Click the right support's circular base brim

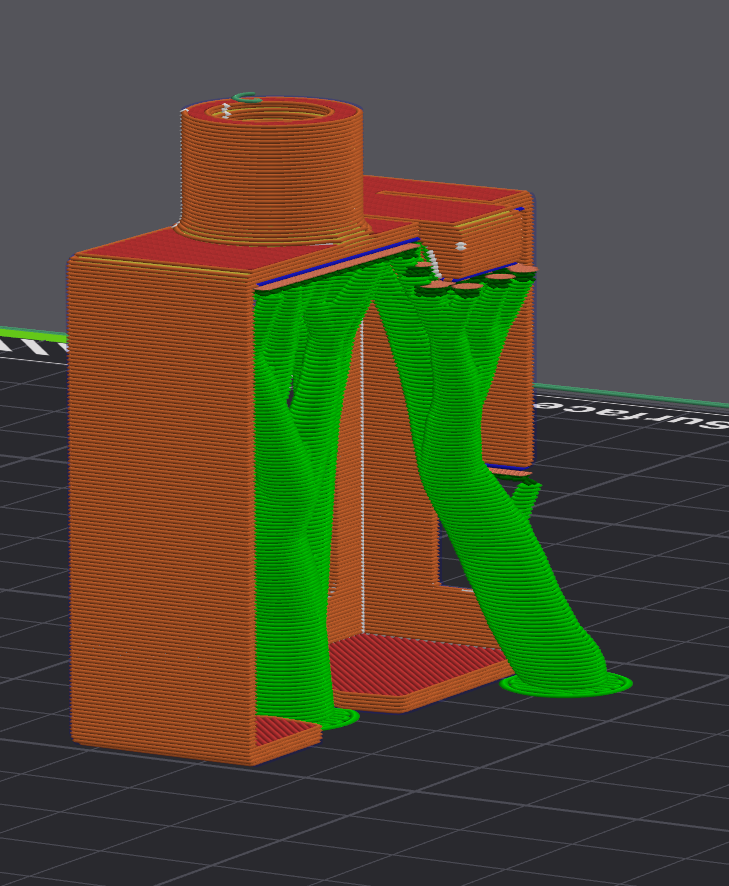pos(567,685)
